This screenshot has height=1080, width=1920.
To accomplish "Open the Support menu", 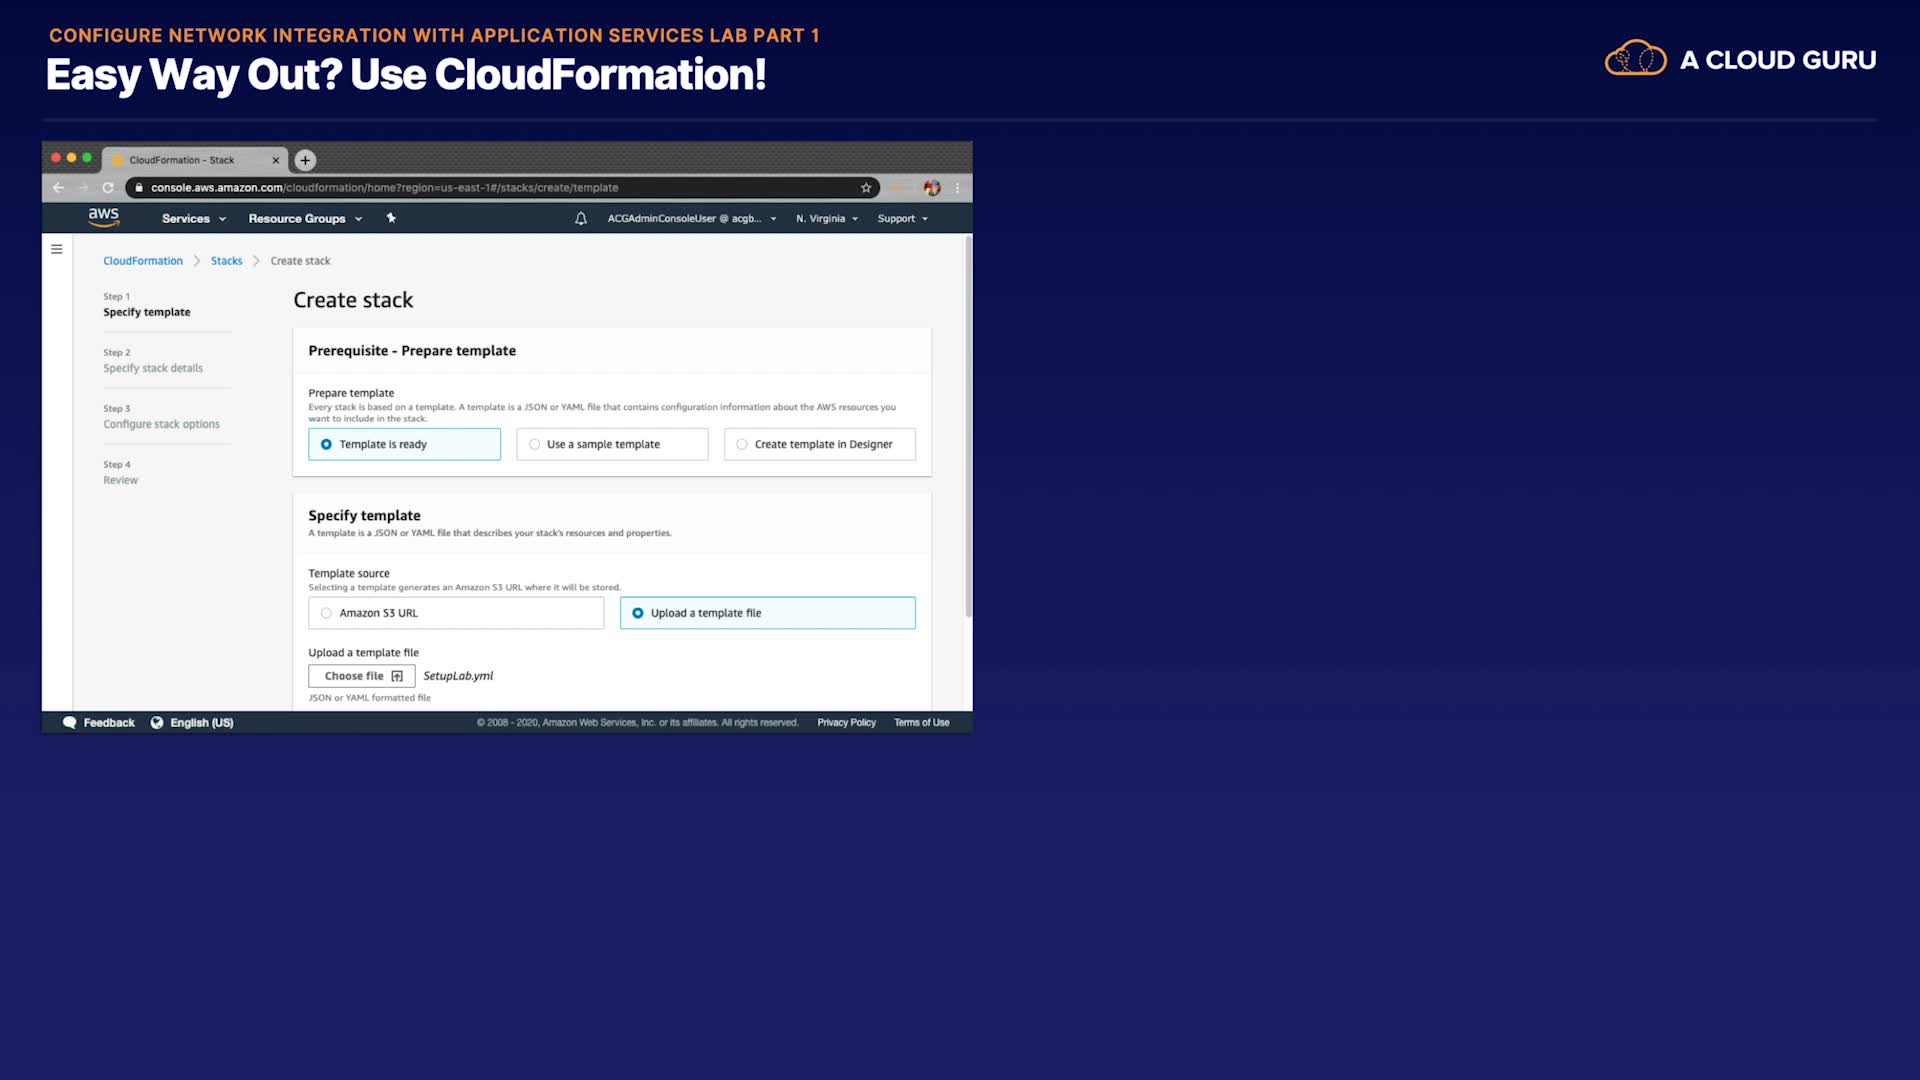I will coord(902,218).
